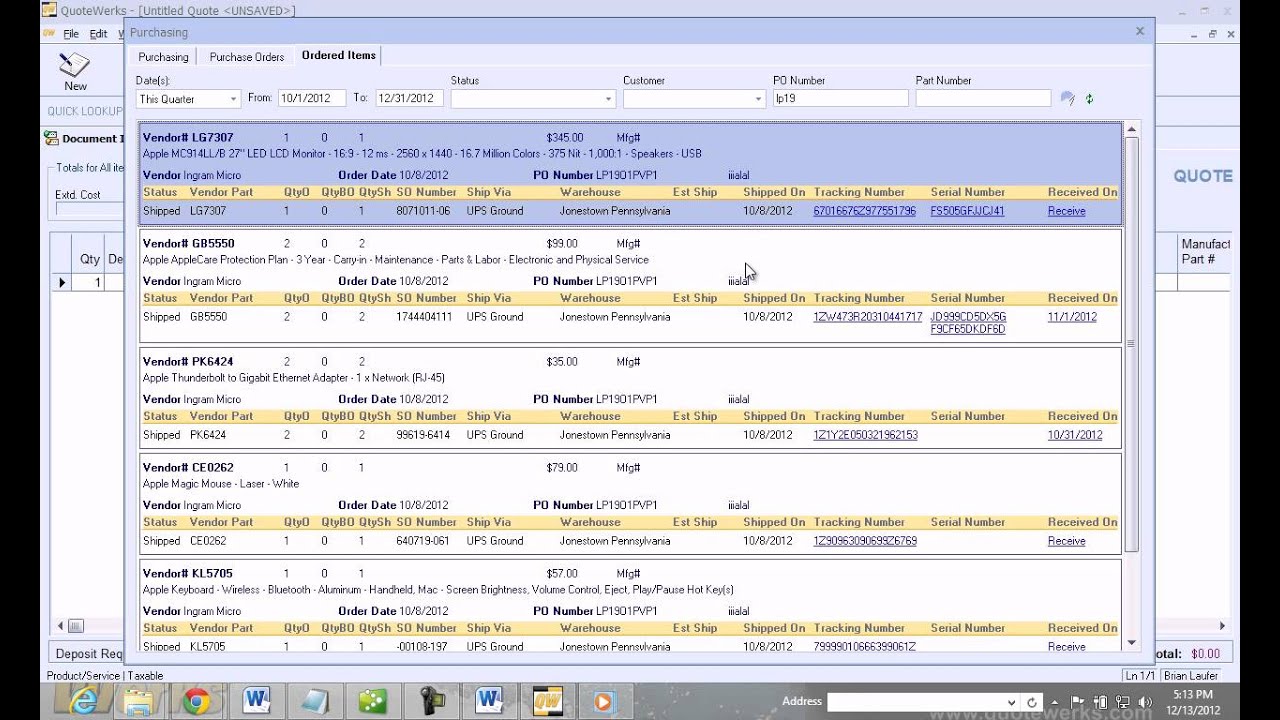The image size is (1280, 720).
Task: Click the taskbar volume speaker icon
Action: [1144, 702]
